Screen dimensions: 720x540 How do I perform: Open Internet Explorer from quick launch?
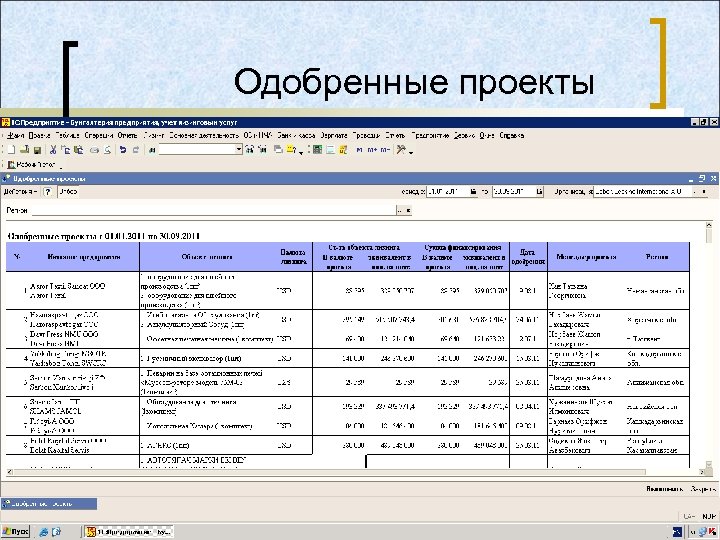44,532
